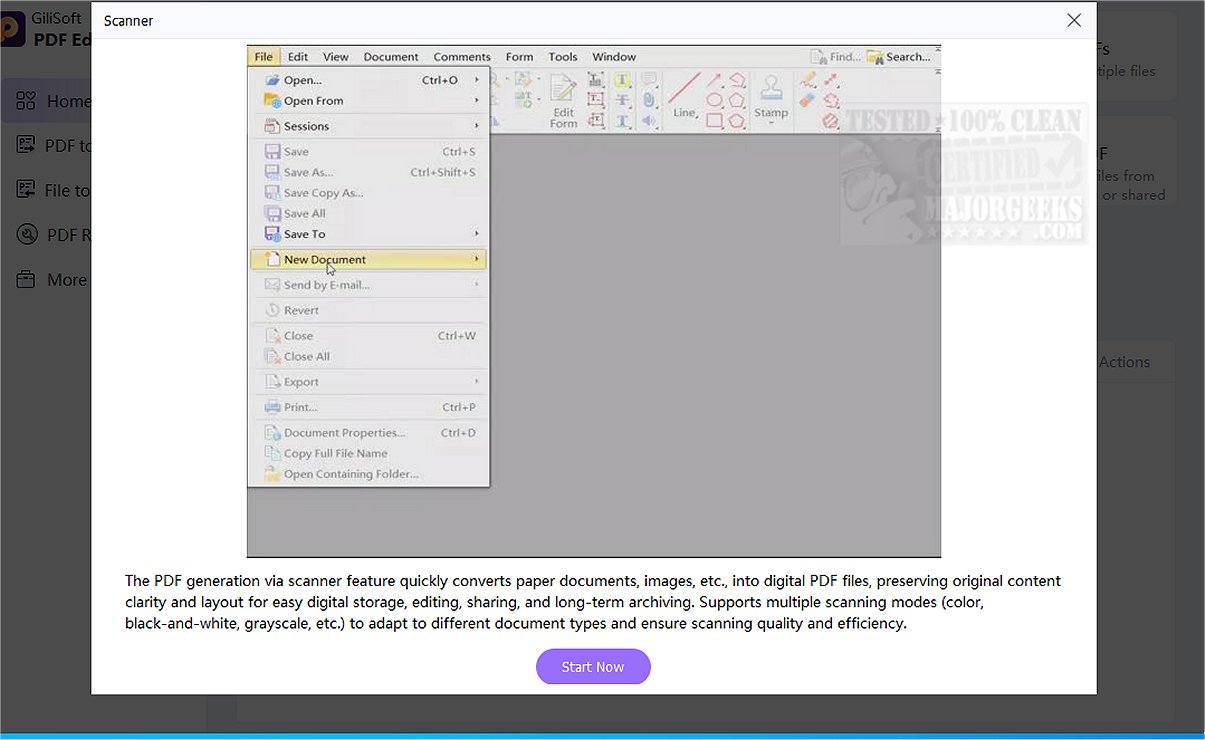Image resolution: width=1205 pixels, height=740 pixels.
Task: Select the PDF to sidebar icon
Action: 26,145
